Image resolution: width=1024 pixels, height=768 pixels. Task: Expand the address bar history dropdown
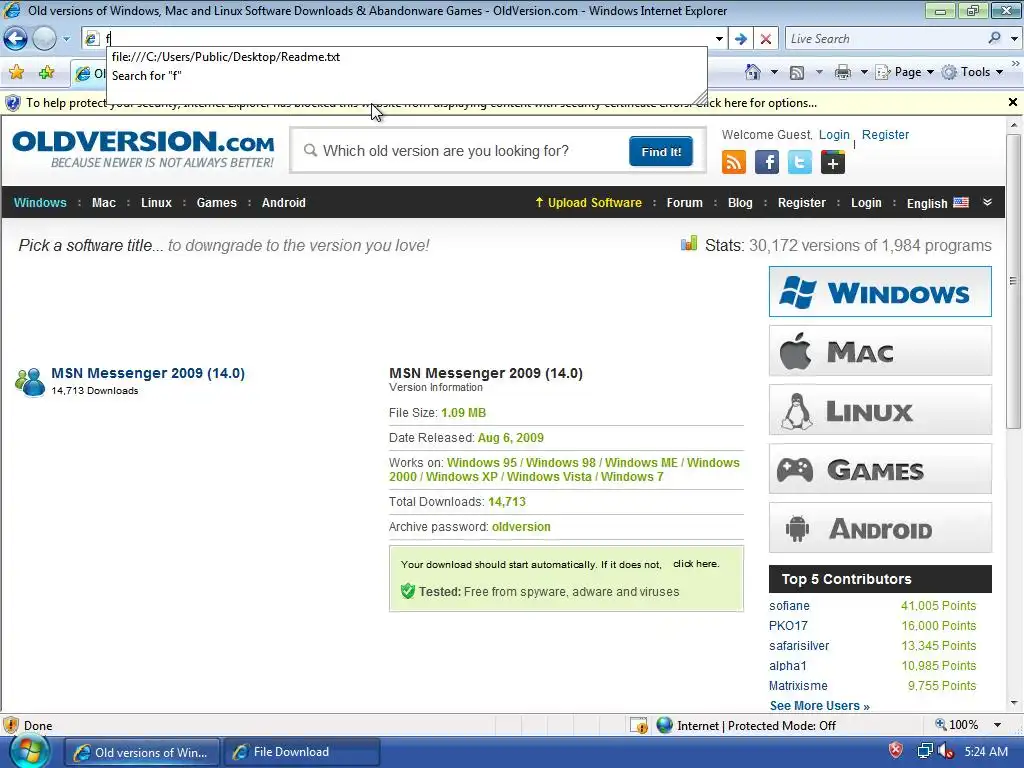[720, 39]
